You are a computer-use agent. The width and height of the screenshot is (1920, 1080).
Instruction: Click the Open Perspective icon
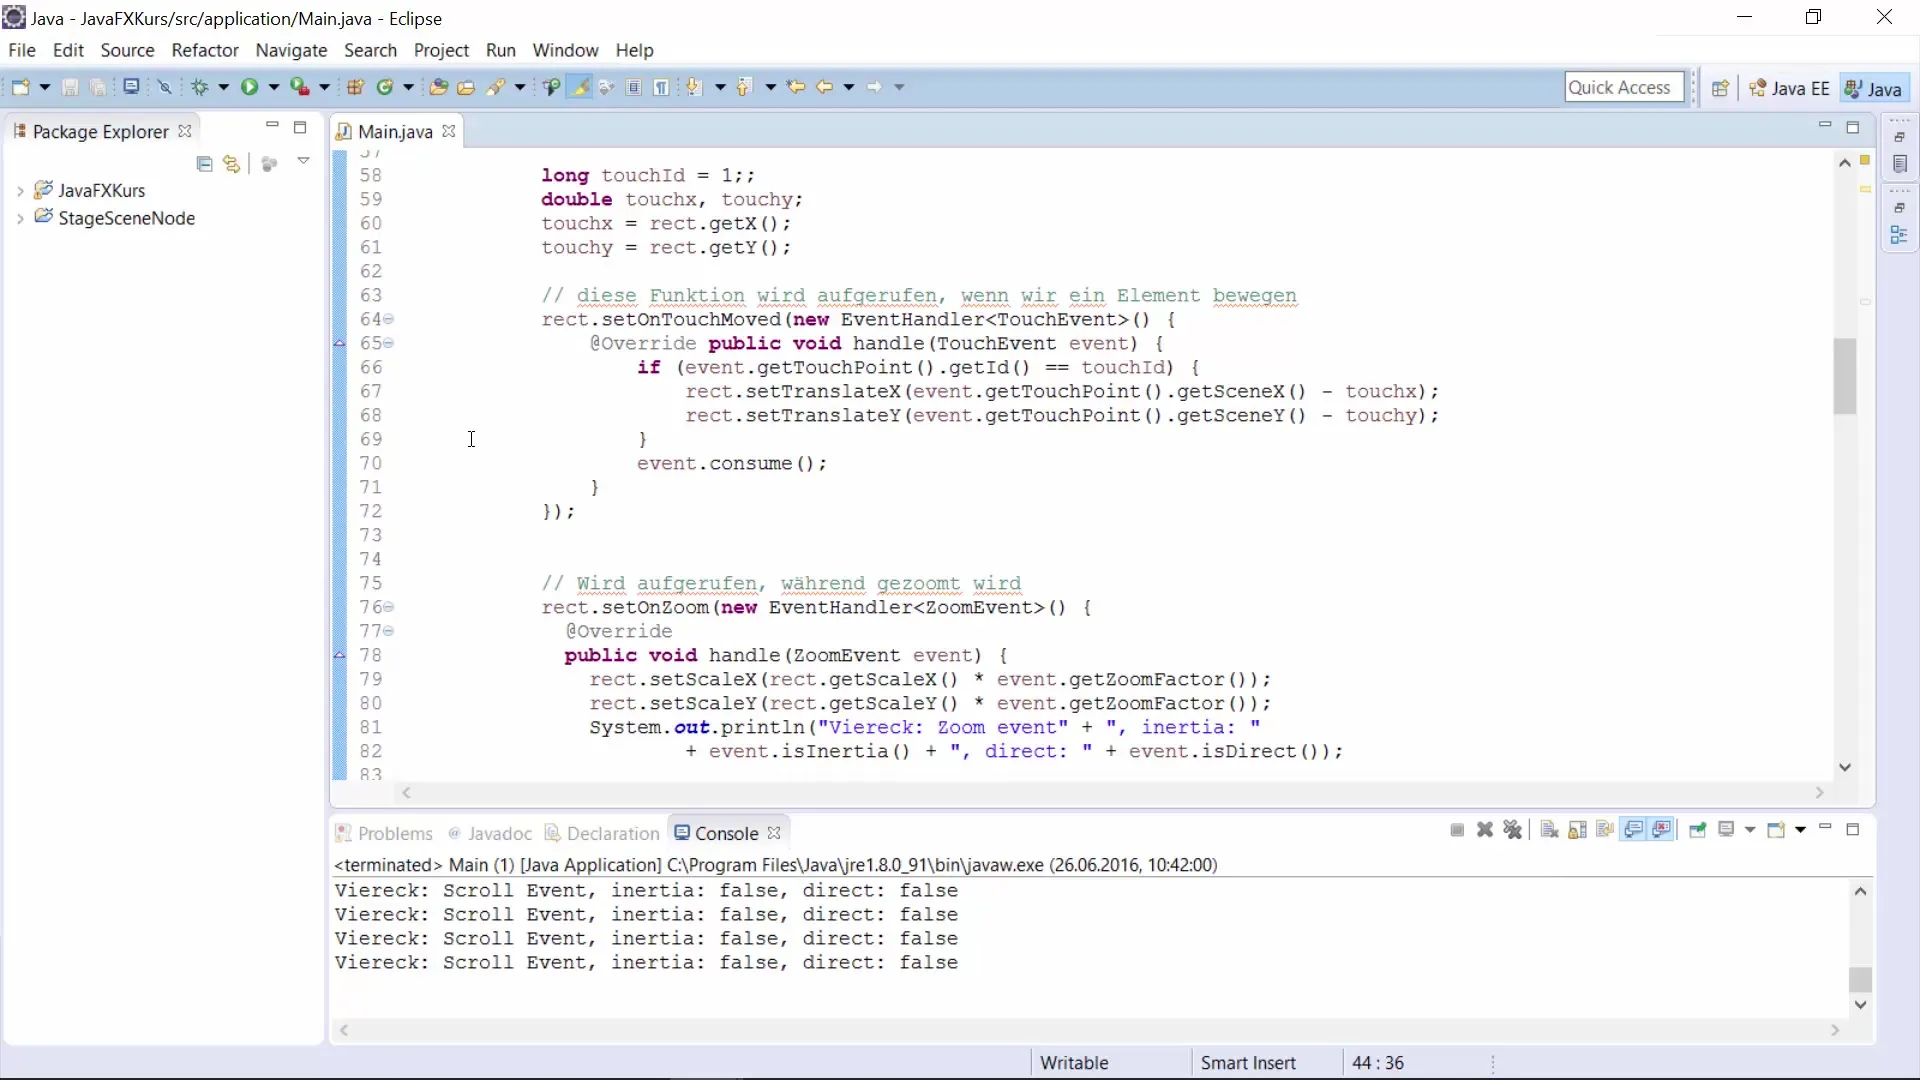(x=1720, y=88)
